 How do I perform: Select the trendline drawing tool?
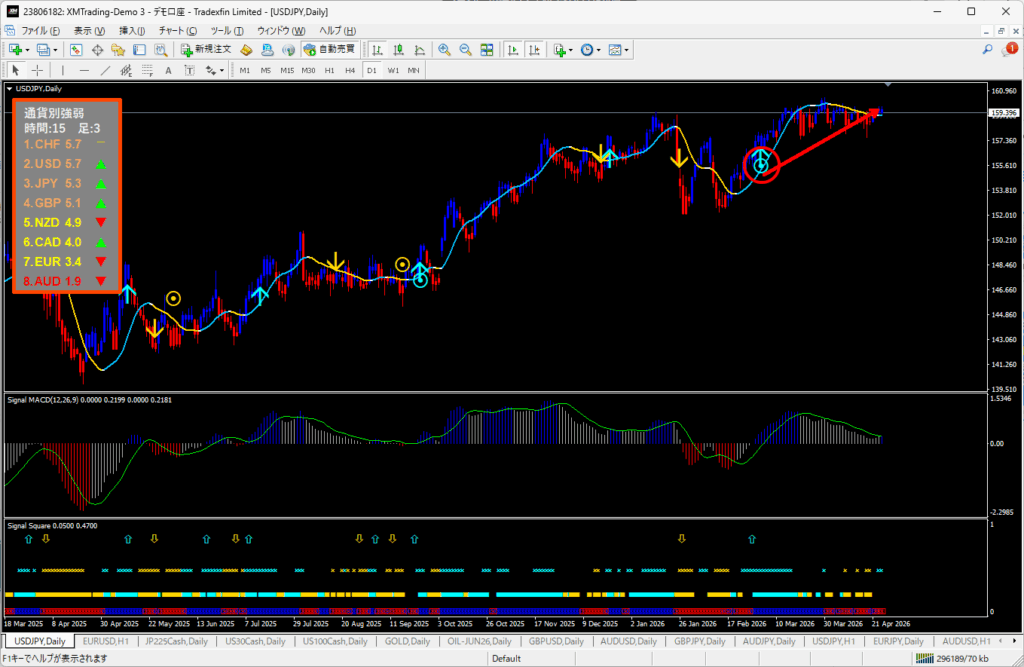click(106, 70)
